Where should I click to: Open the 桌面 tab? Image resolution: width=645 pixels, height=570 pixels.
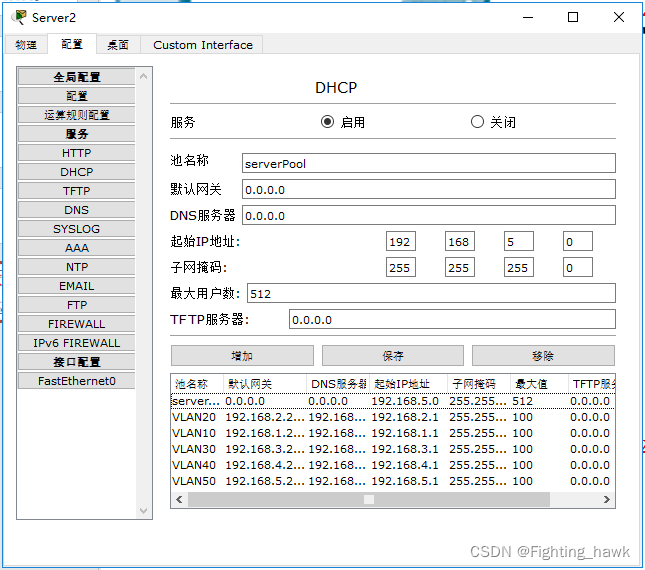click(x=118, y=45)
